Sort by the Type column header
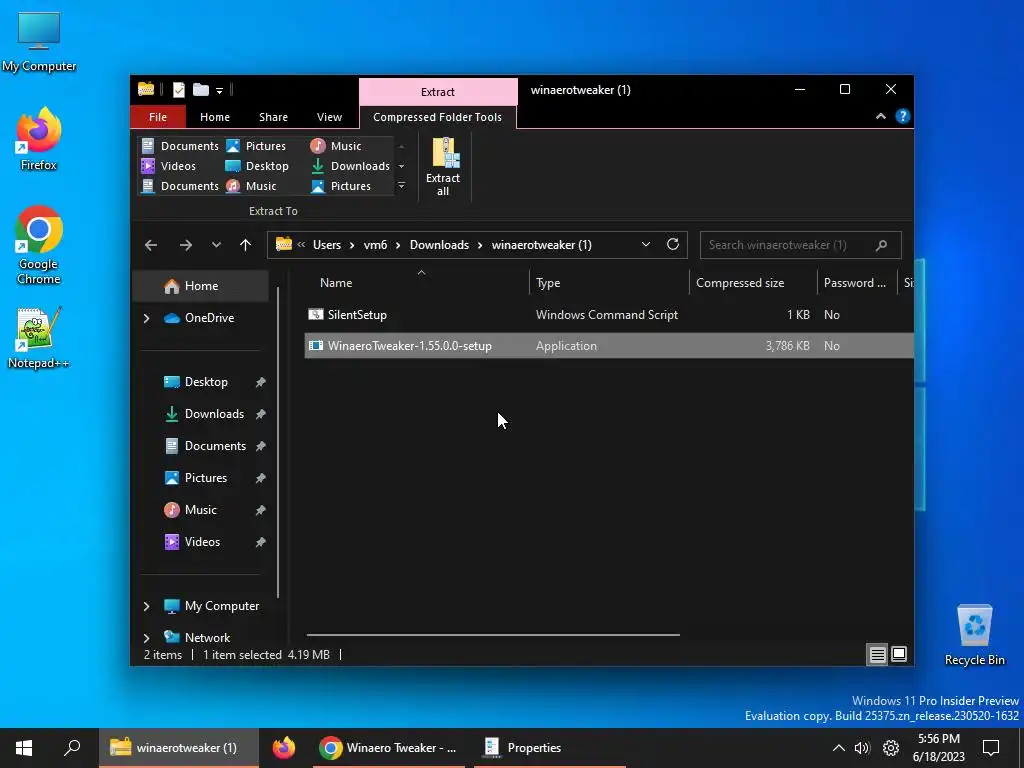 click(609, 283)
